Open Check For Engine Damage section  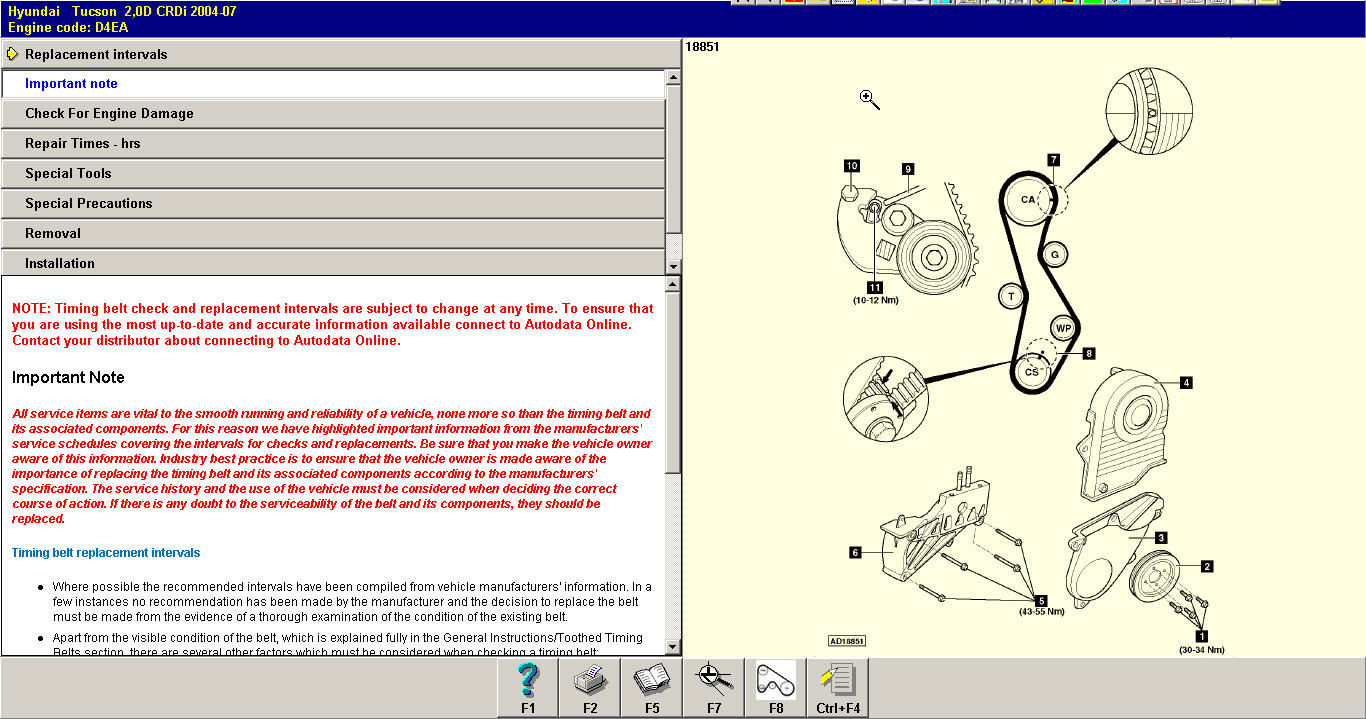(x=333, y=114)
